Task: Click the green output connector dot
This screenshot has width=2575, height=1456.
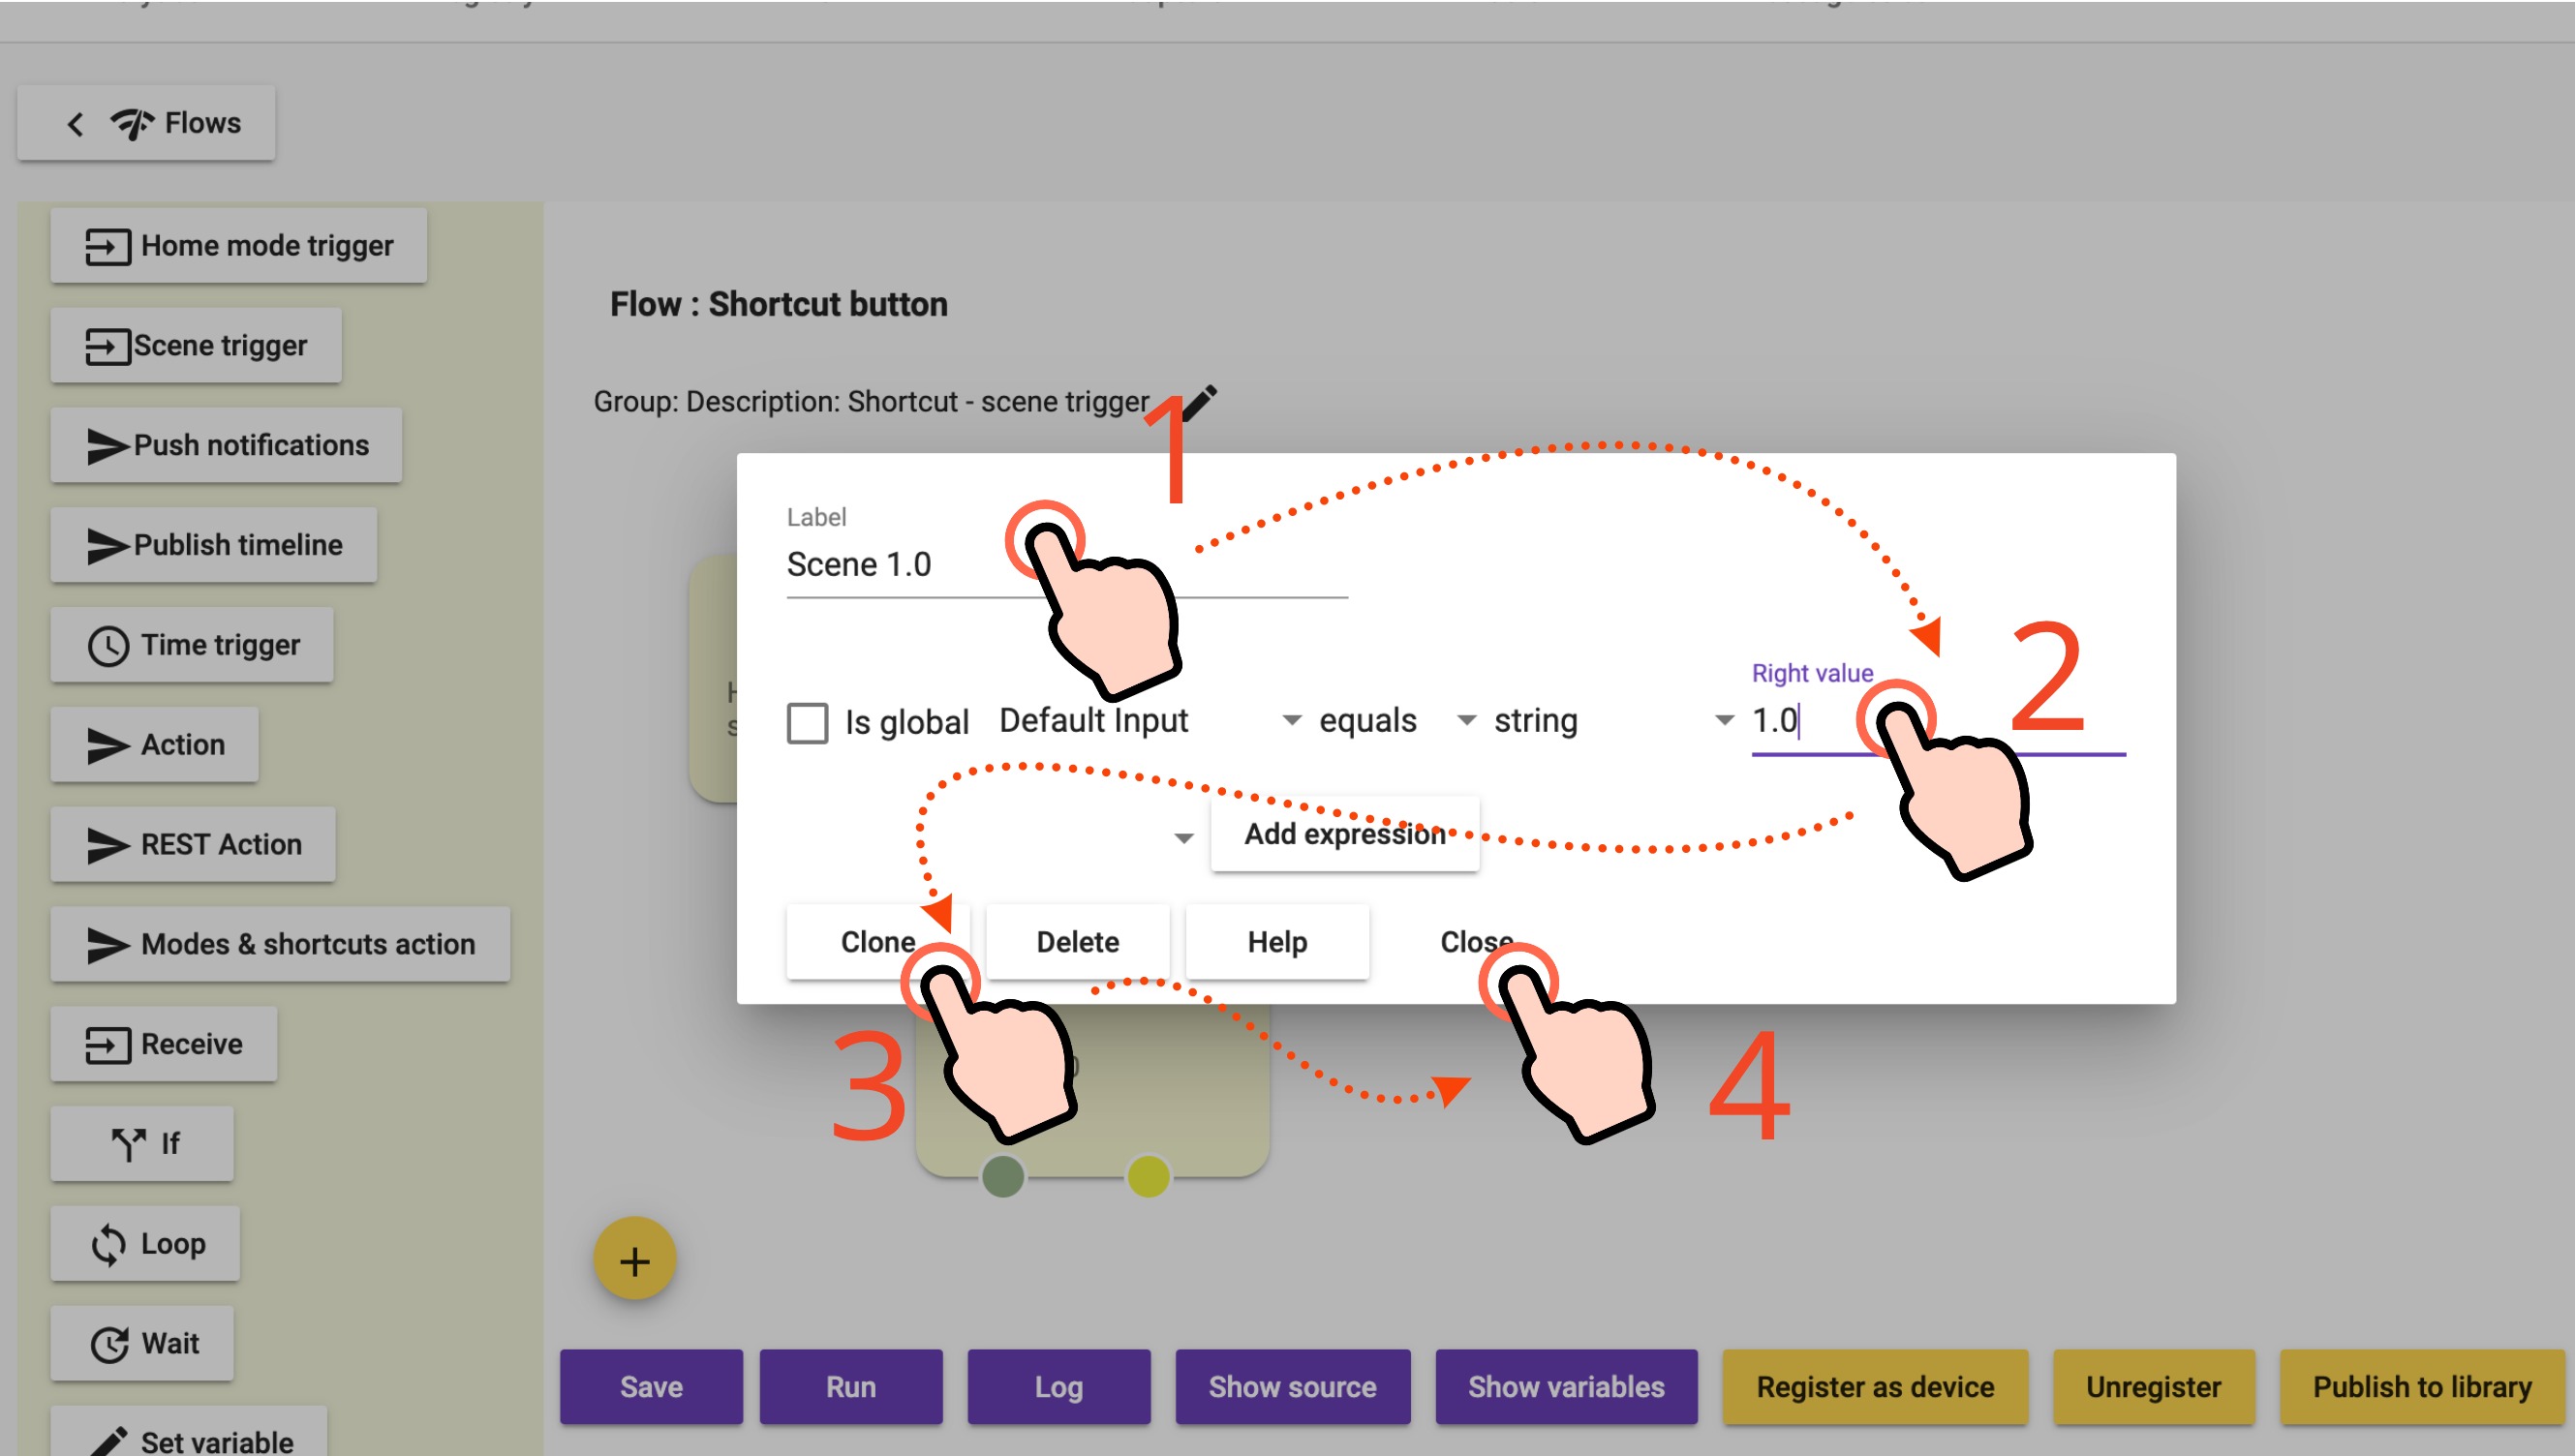Action: [1003, 1177]
